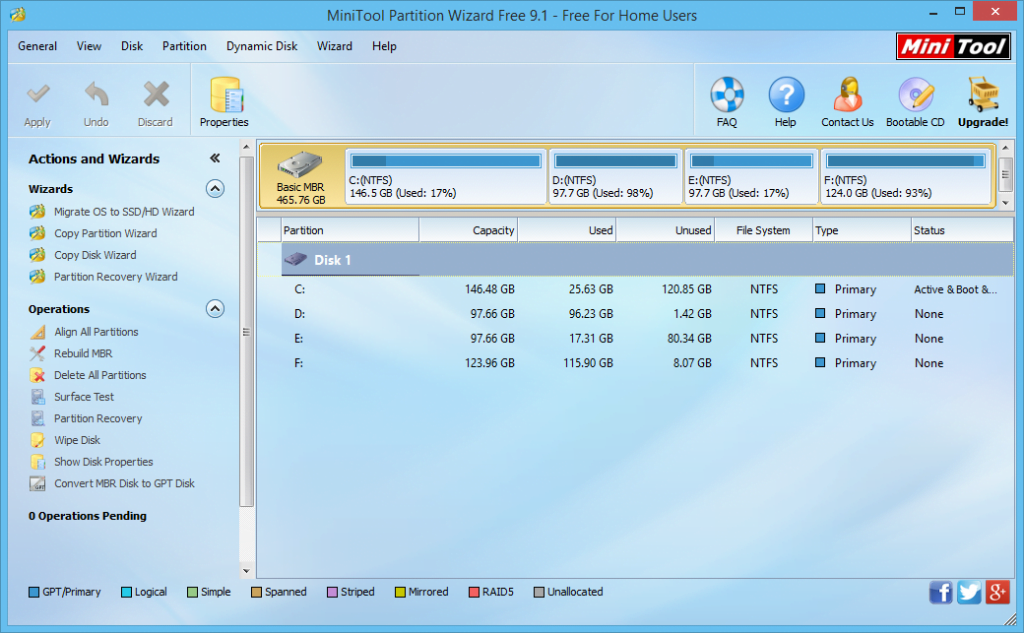The width and height of the screenshot is (1024, 633).
Task: Collapse the Operations section
Action: [215, 308]
